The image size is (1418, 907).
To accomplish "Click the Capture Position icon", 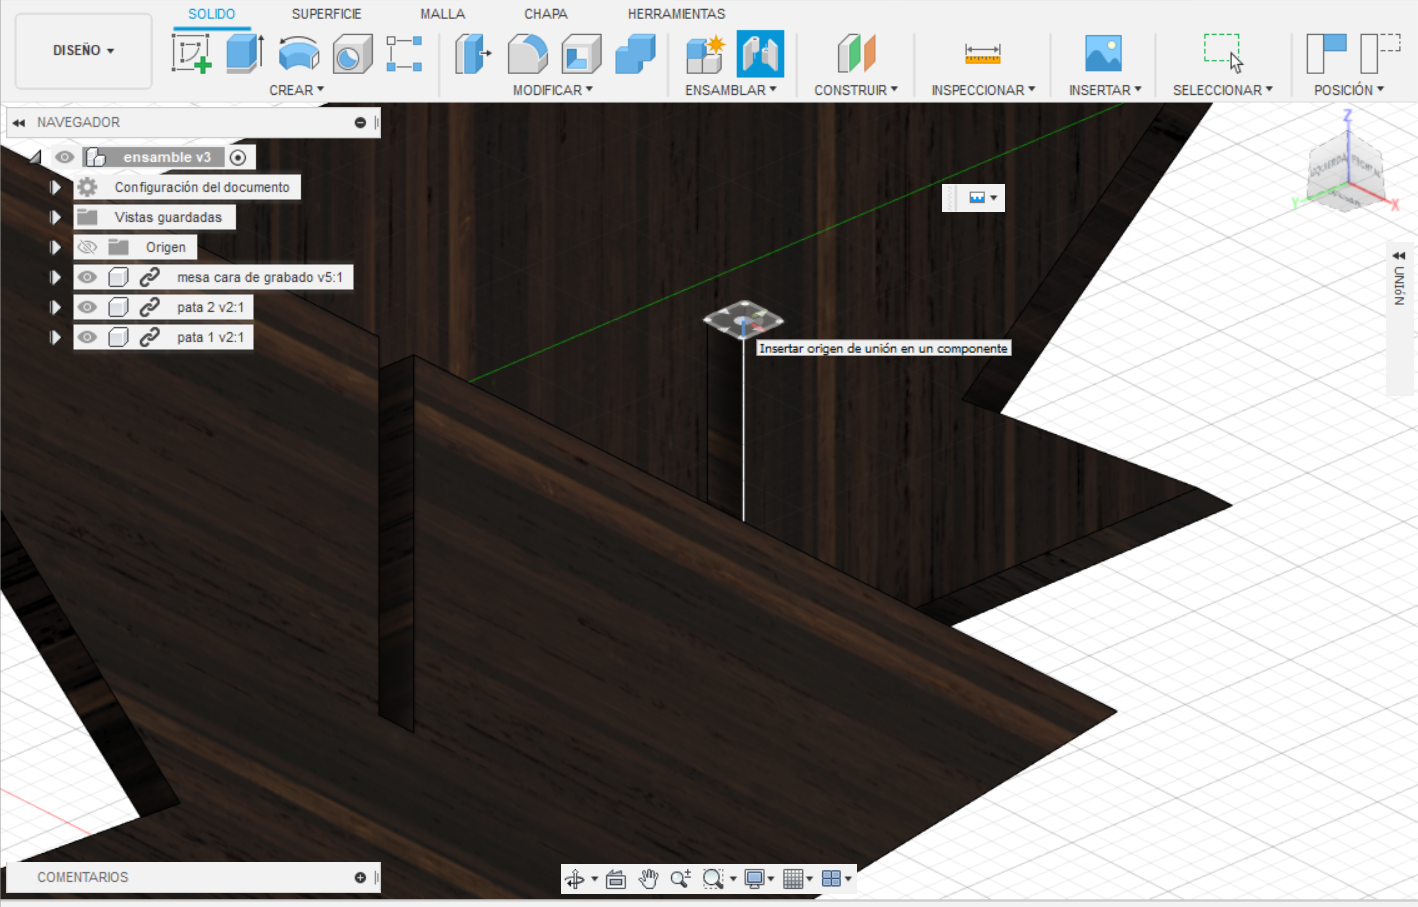I will pyautogui.click(x=1327, y=53).
